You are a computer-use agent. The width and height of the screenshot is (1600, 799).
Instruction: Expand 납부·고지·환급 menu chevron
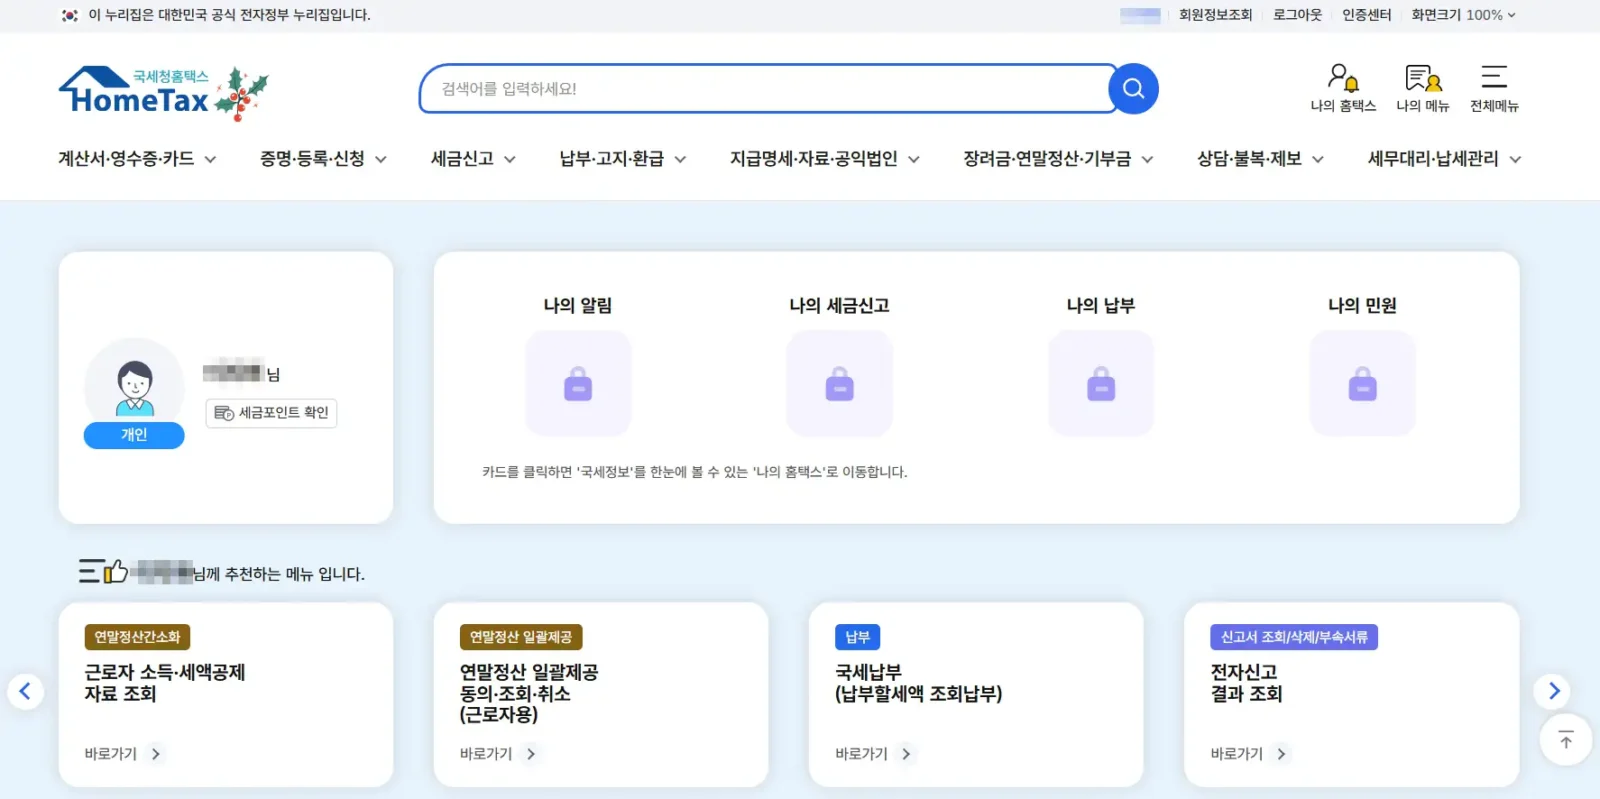point(680,159)
